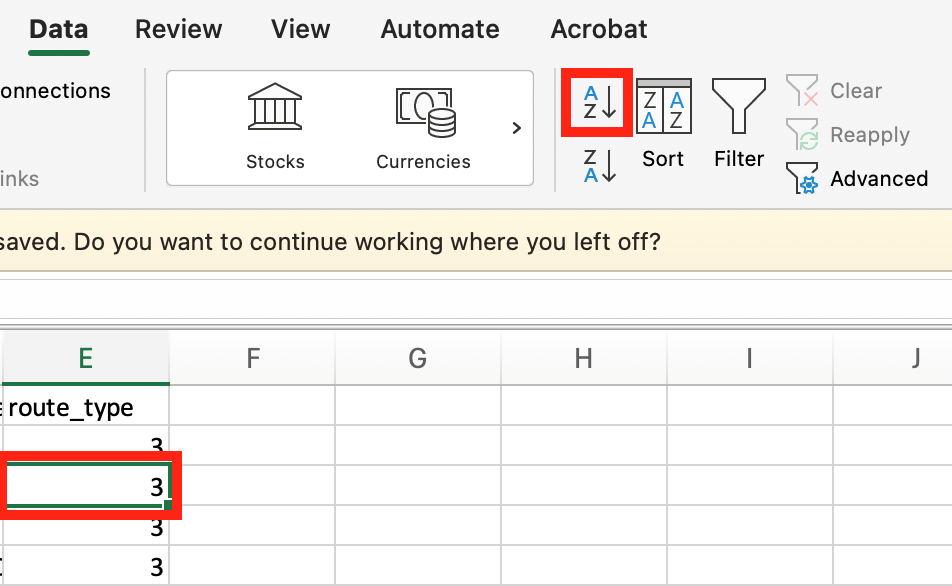Viewport: 952px width, 586px height.
Task: Sort the selection ascending A to Z
Action: [596, 101]
